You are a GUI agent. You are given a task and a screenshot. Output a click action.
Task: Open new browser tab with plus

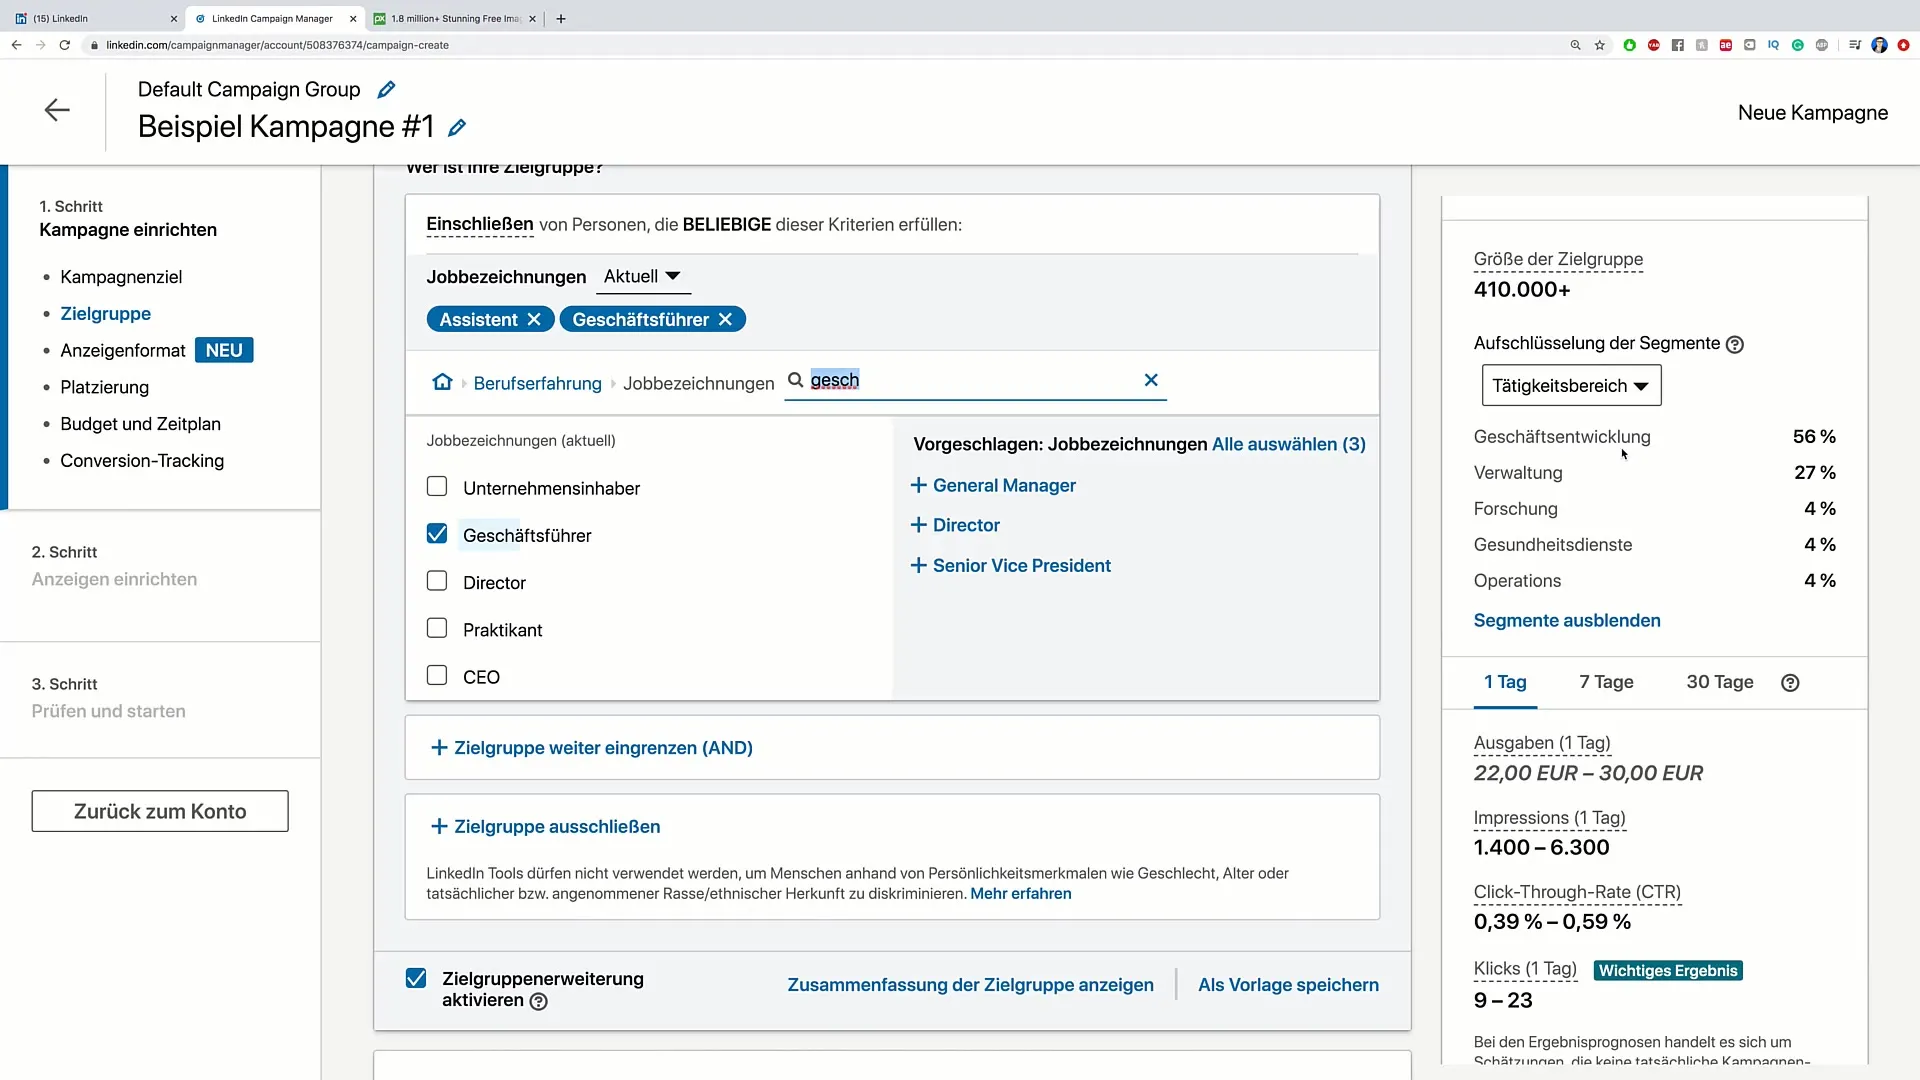[x=561, y=18]
